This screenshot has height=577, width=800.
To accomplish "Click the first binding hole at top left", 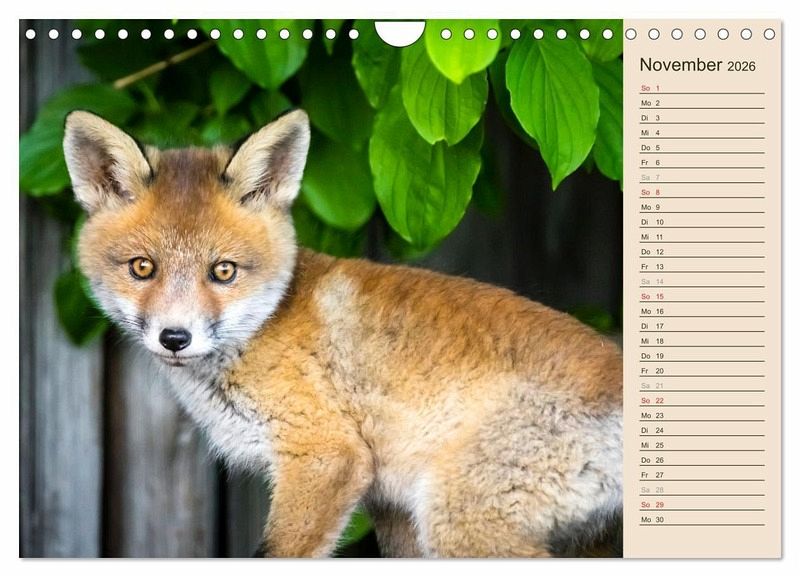I will coord(30,34).
